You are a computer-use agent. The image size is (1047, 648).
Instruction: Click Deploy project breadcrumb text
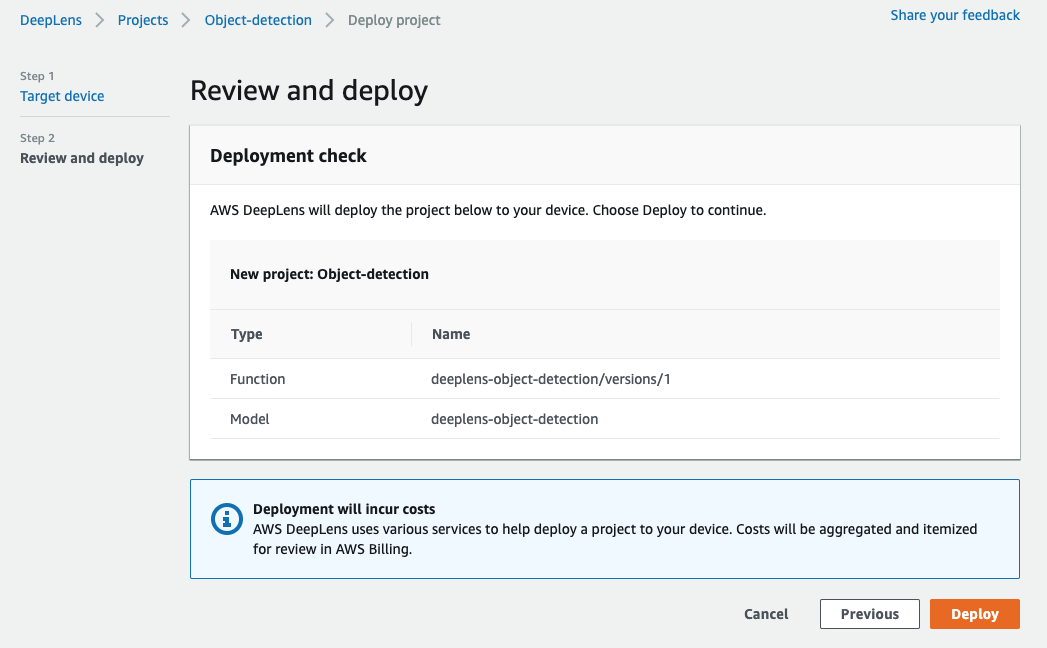(x=394, y=20)
